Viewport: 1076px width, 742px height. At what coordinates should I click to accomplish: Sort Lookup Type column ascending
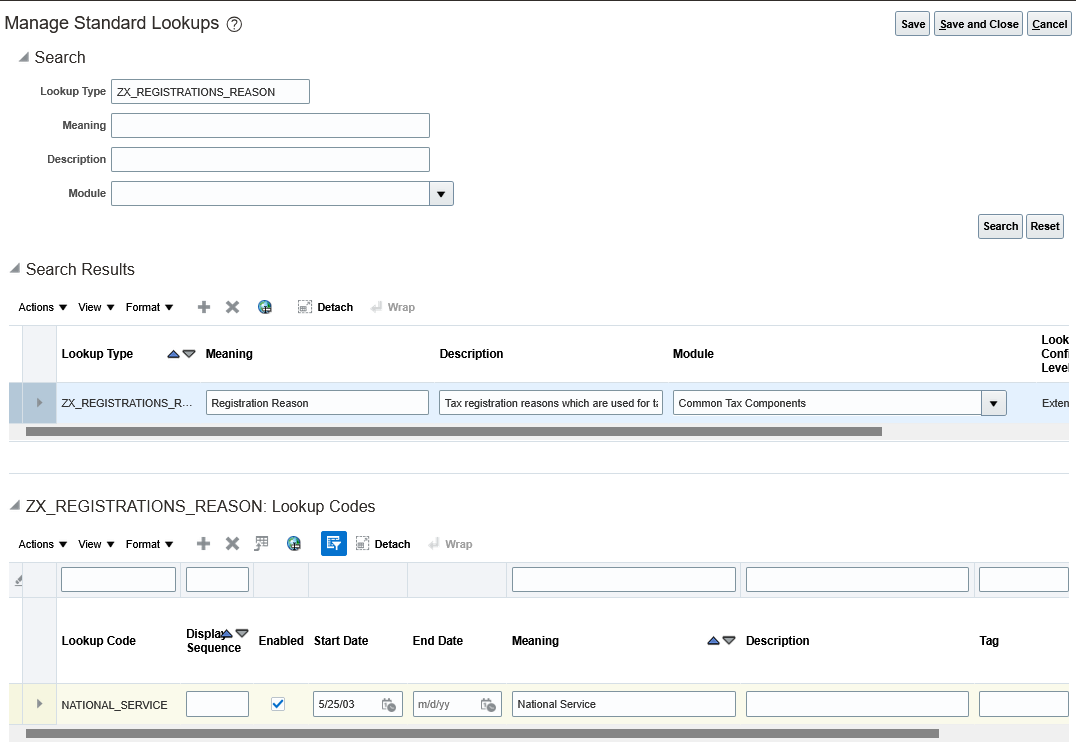pos(174,354)
